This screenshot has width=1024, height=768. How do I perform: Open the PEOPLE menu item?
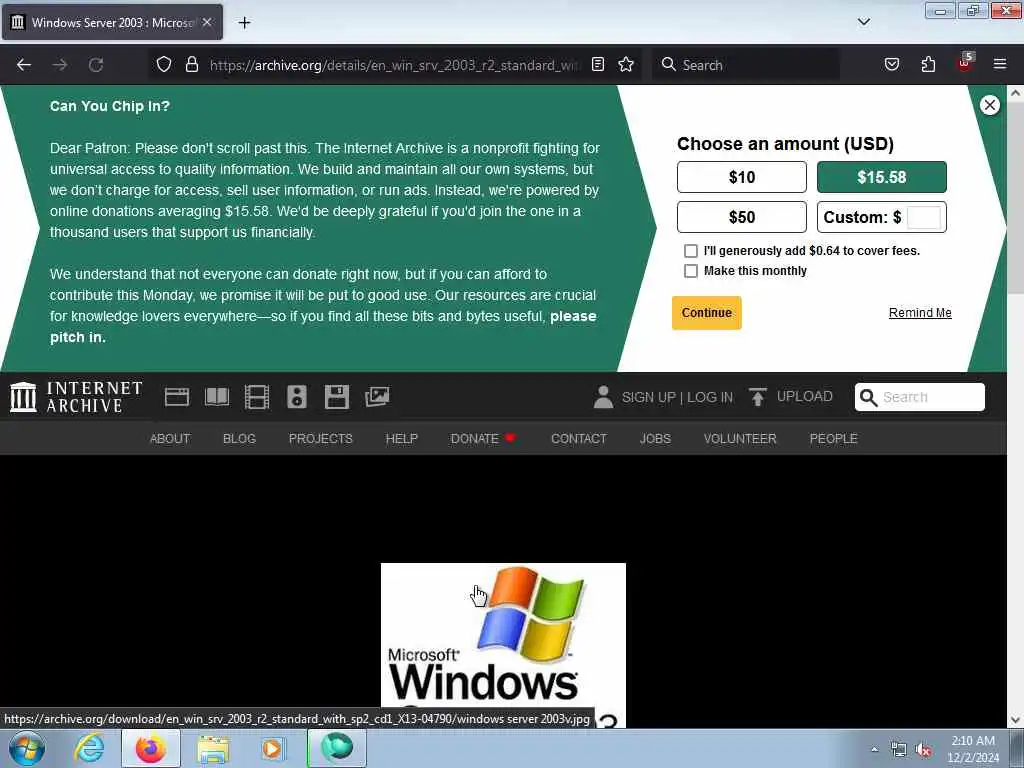tap(833, 439)
